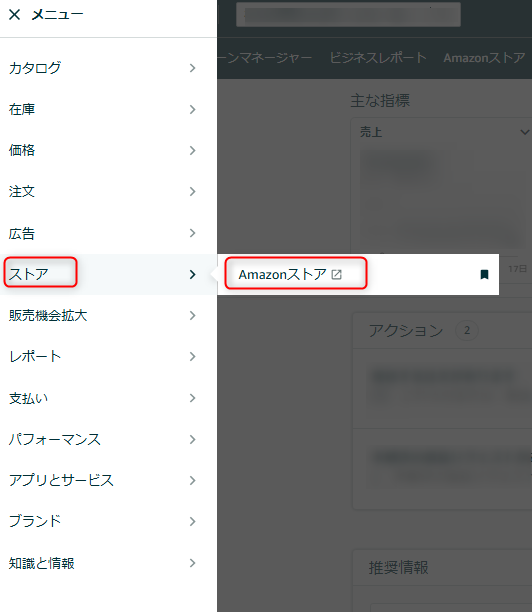This screenshot has height=612, width=532.
Task: Open the アプリとサービス menu item
Action: [x=109, y=480]
